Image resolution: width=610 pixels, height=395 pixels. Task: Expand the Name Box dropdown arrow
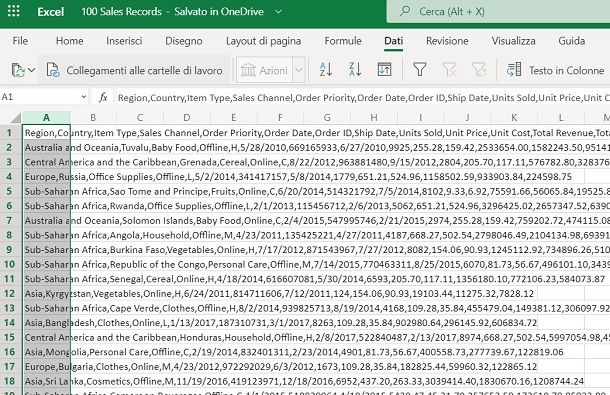[x=83, y=97]
